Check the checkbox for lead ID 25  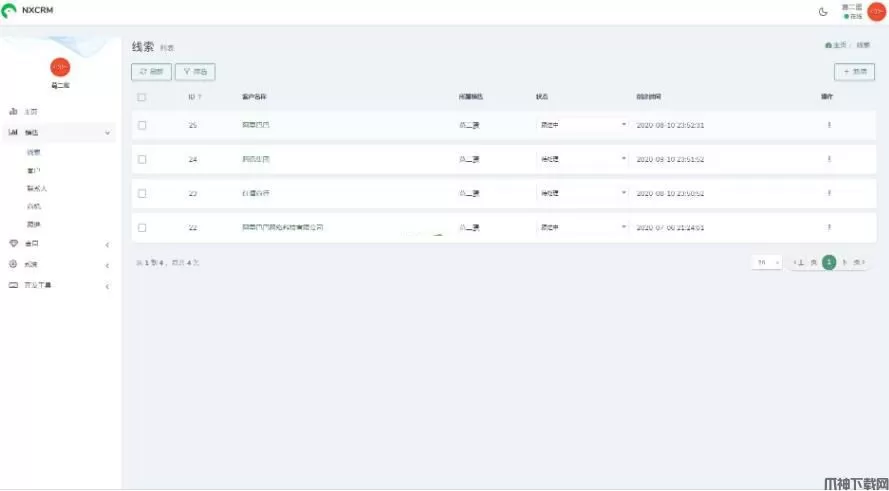click(x=142, y=125)
